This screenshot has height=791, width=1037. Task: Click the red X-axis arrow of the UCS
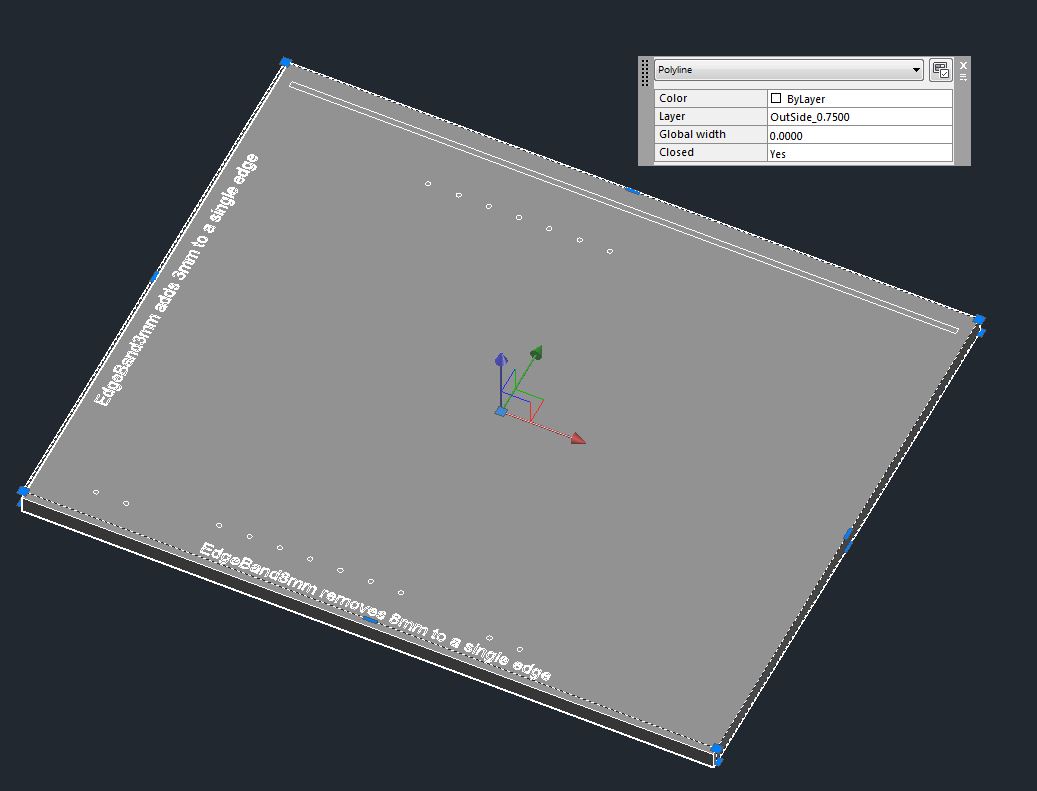[577, 437]
